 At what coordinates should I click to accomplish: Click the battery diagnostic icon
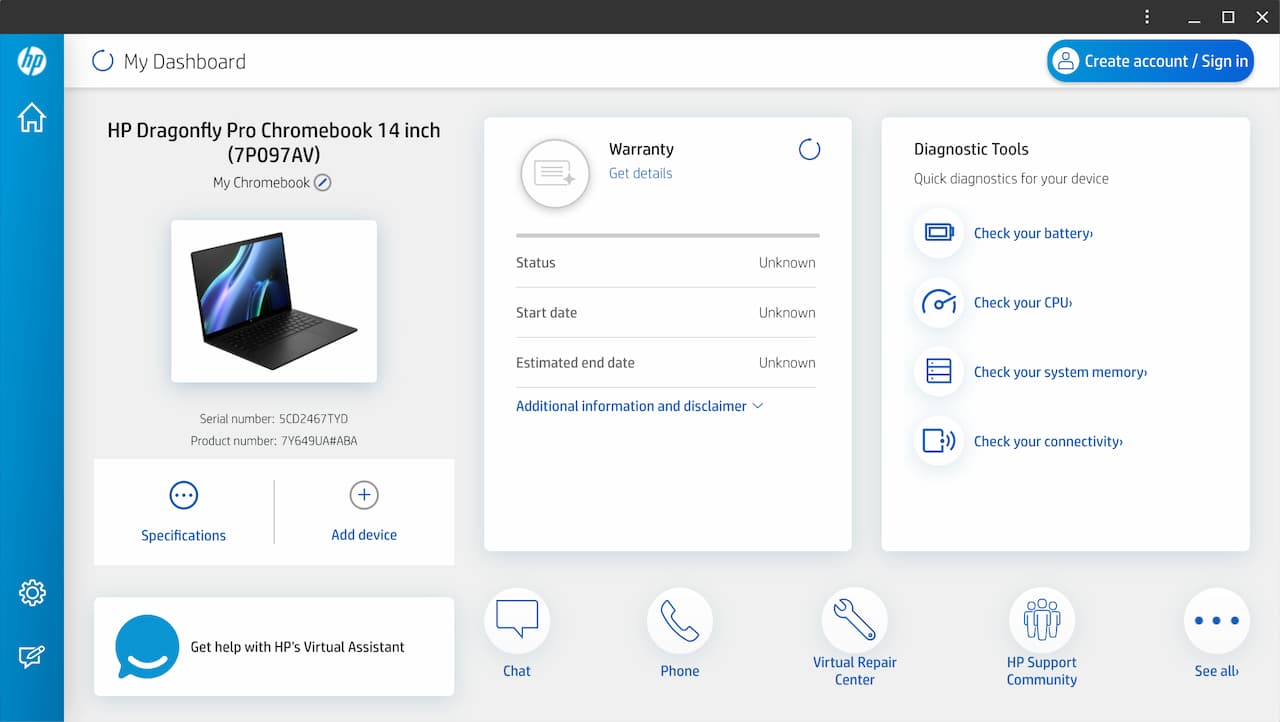coord(939,233)
